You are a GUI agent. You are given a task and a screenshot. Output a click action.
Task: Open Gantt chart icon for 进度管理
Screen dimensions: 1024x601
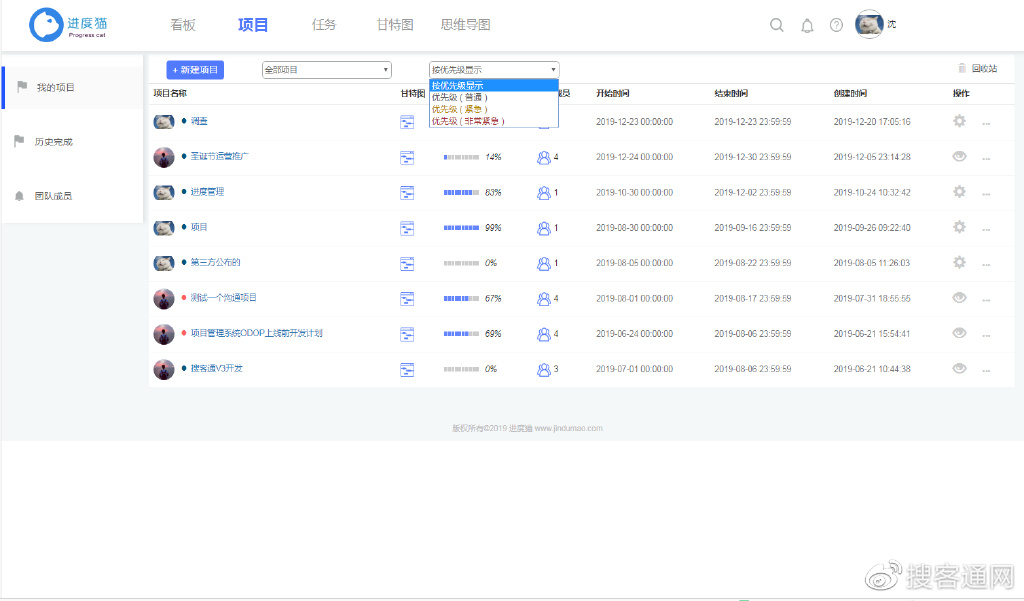[407, 193]
